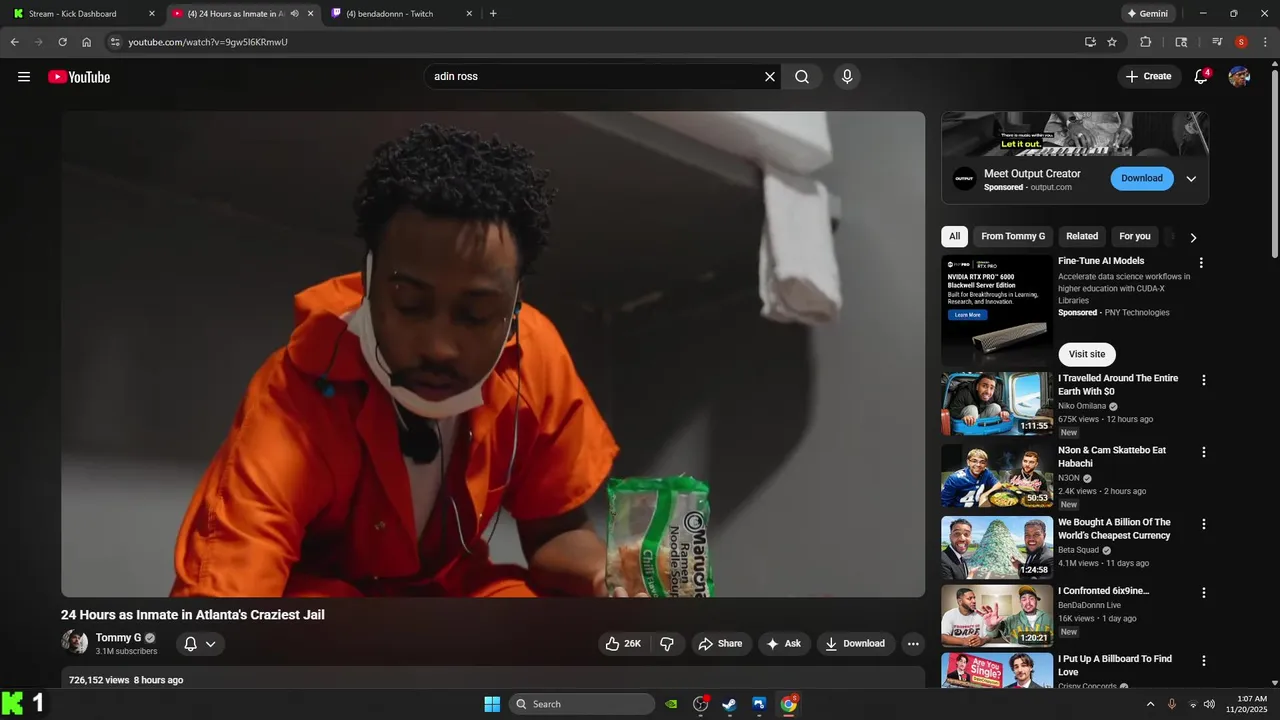Go back in browser history
The height and width of the screenshot is (720, 1280).
pyautogui.click(x=15, y=42)
